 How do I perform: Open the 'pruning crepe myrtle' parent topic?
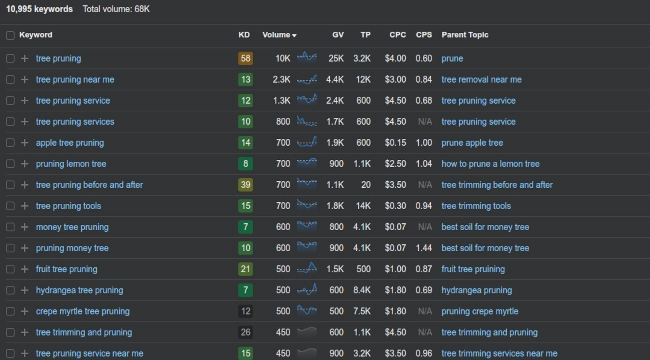480,311
